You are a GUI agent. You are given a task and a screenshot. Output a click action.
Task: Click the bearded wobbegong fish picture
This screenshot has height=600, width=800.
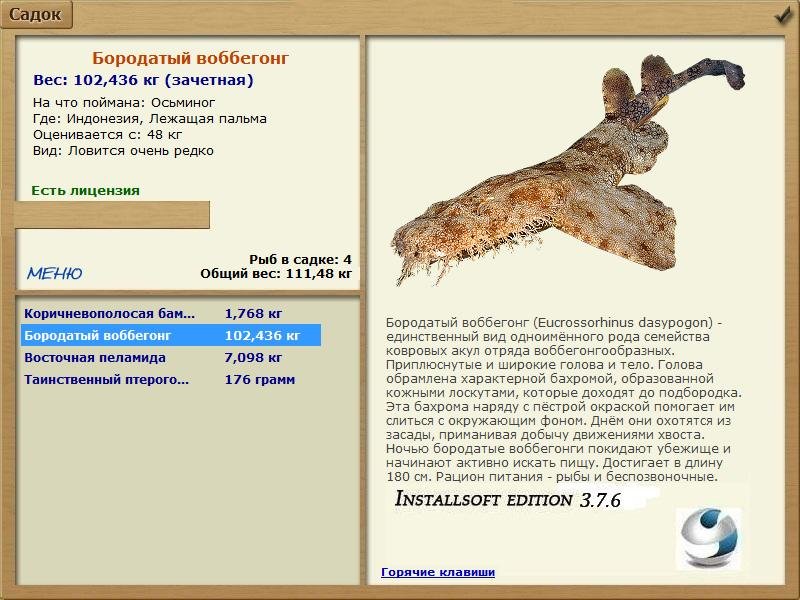[x=569, y=171]
